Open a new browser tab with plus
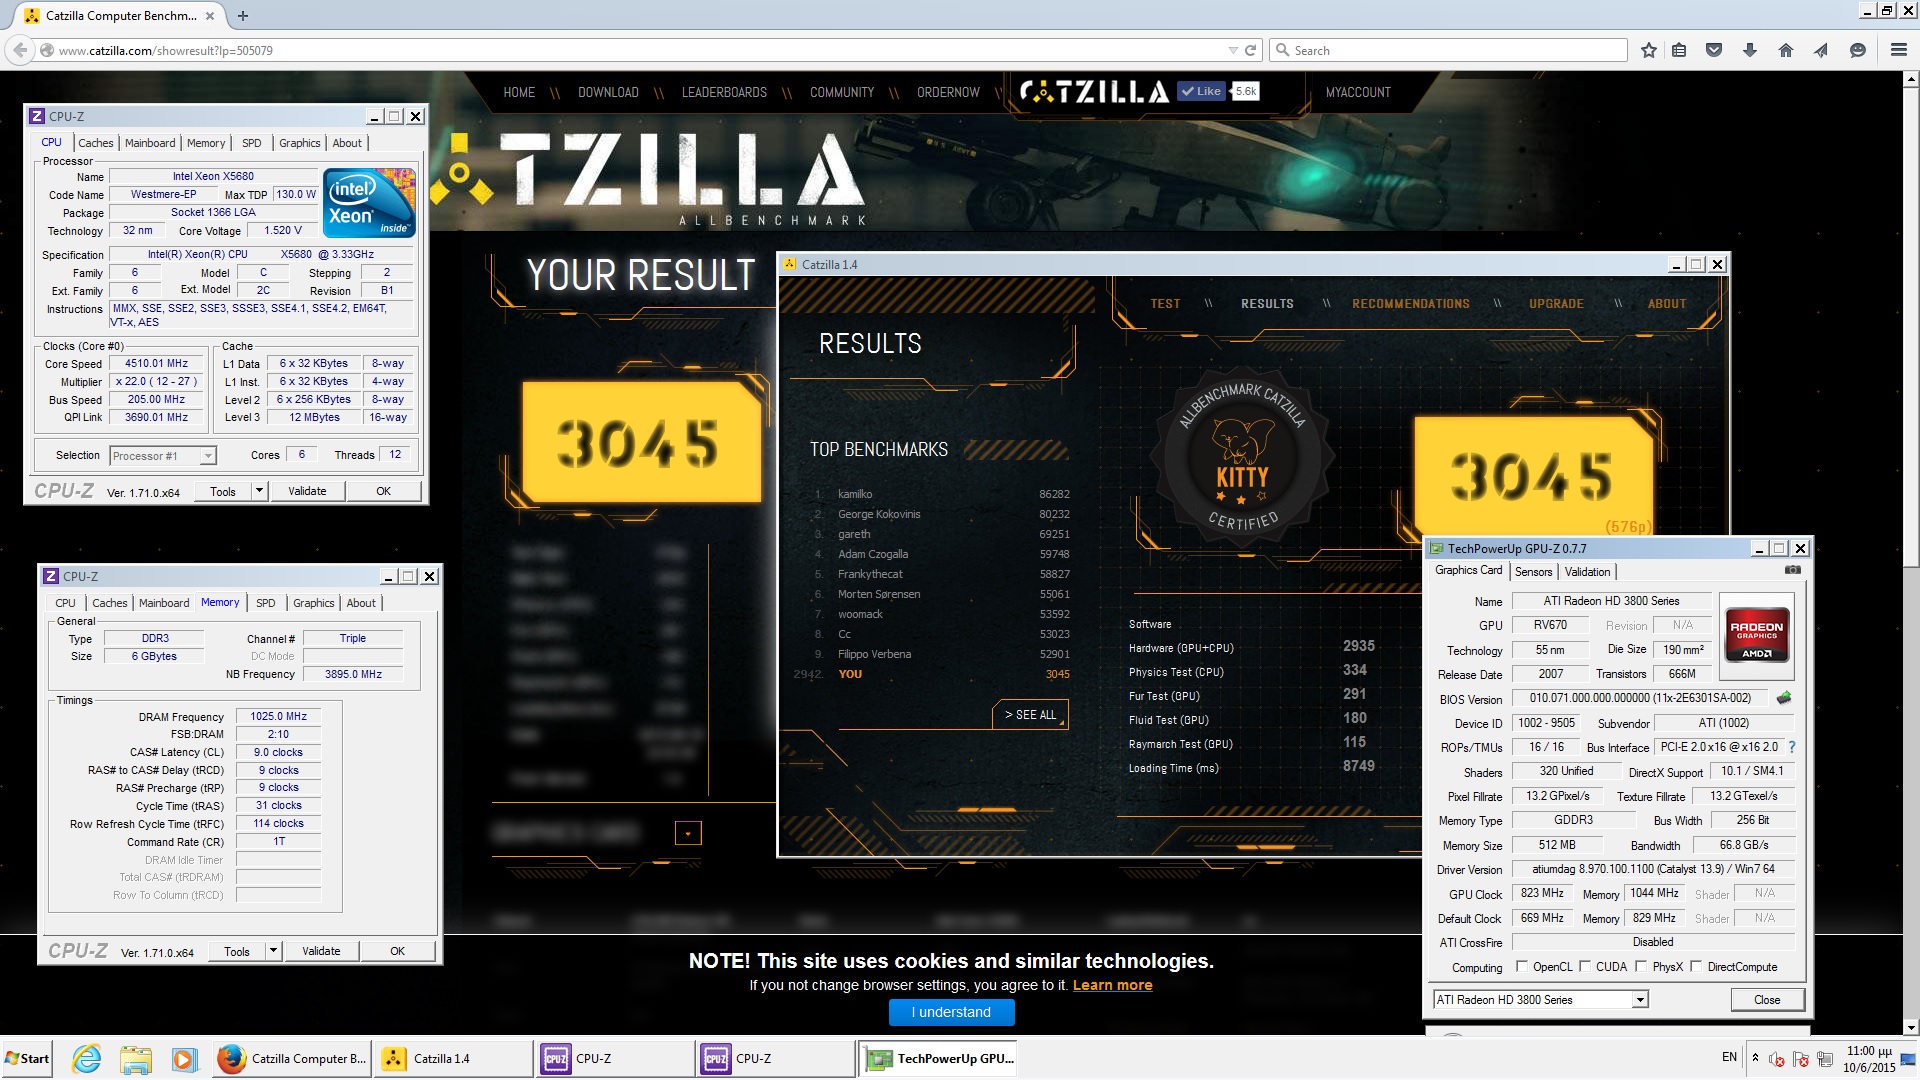1920x1080 pixels. [243, 15]
